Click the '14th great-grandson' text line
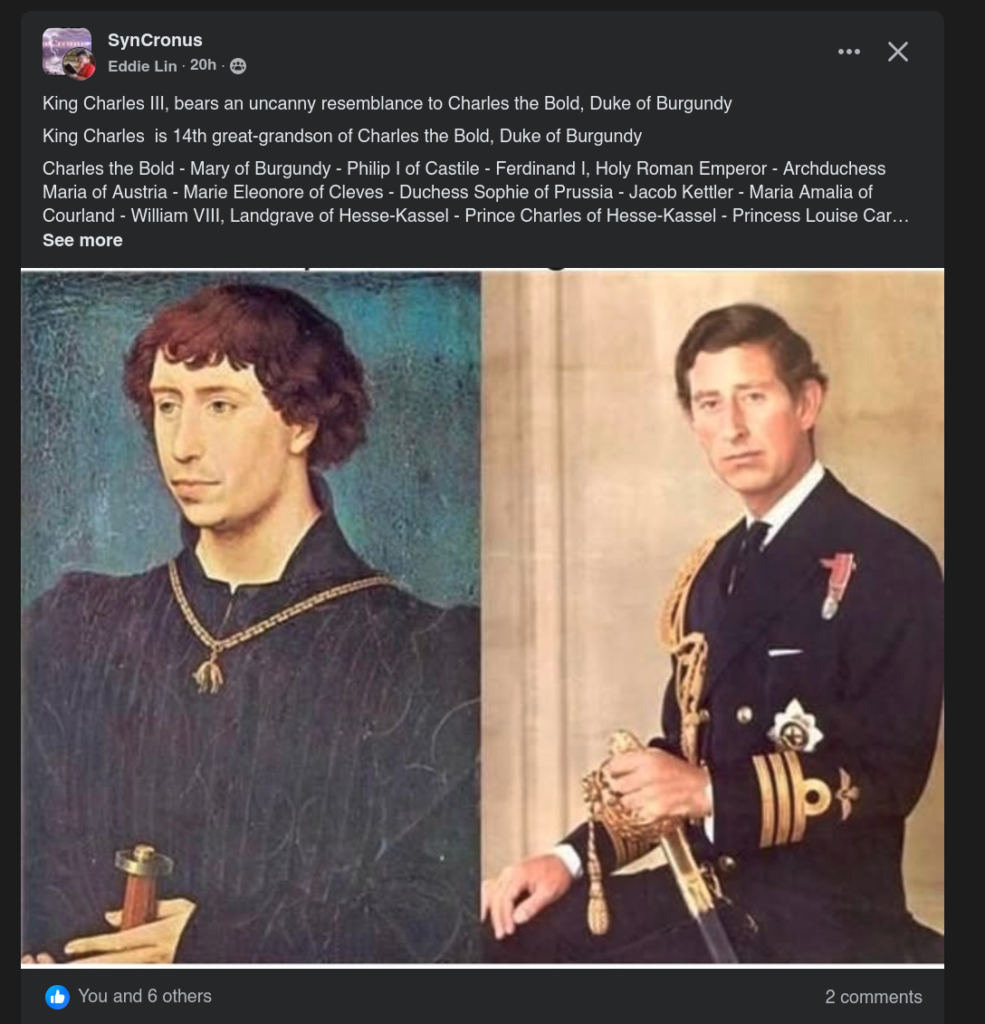Image resolution: width=985 pixels, height=1024 pixels. (x=342, y=136)
